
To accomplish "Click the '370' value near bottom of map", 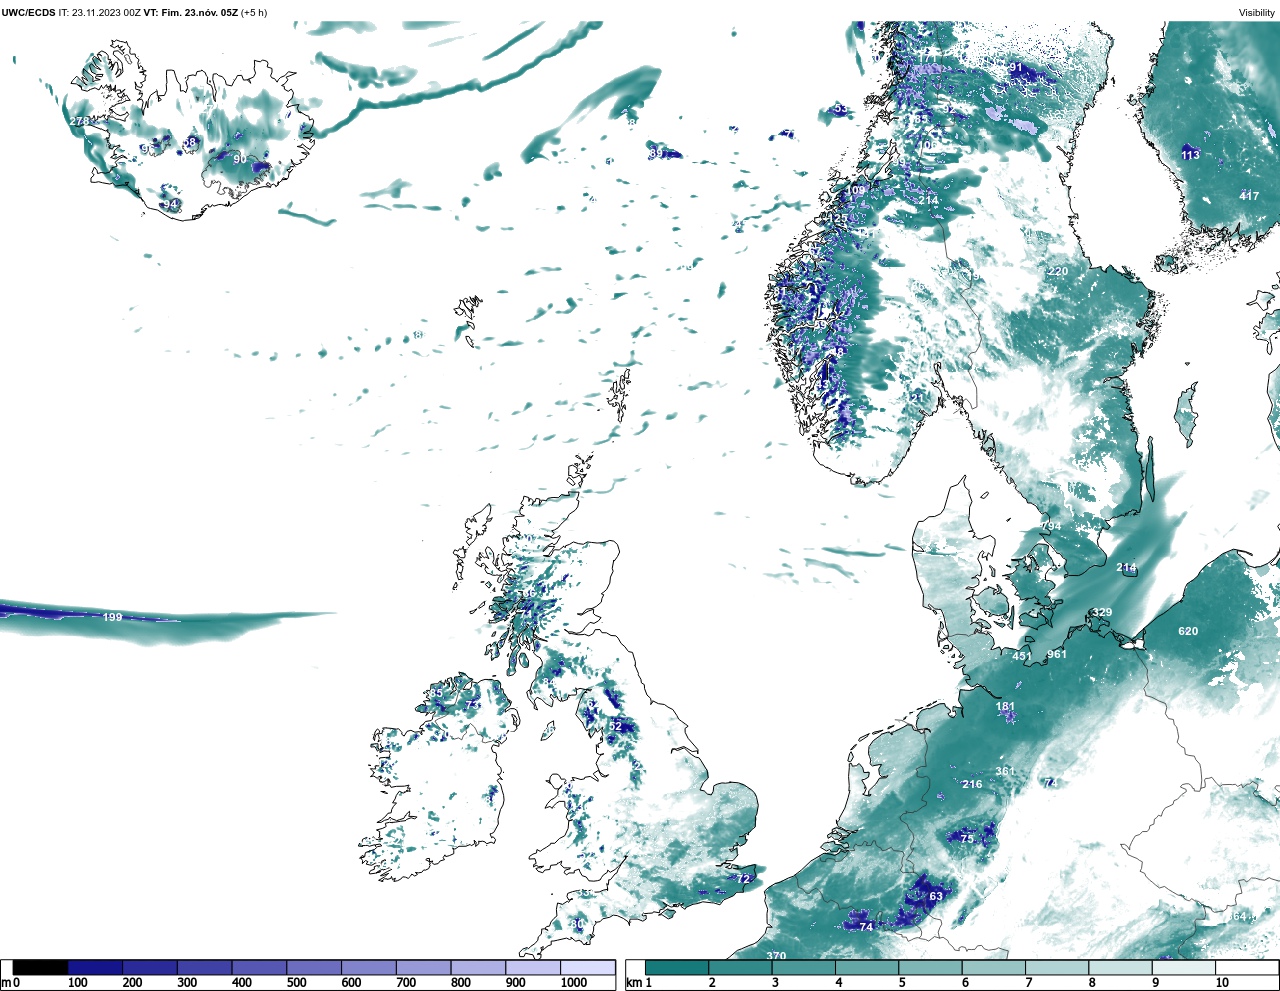I will click(776, 956).
